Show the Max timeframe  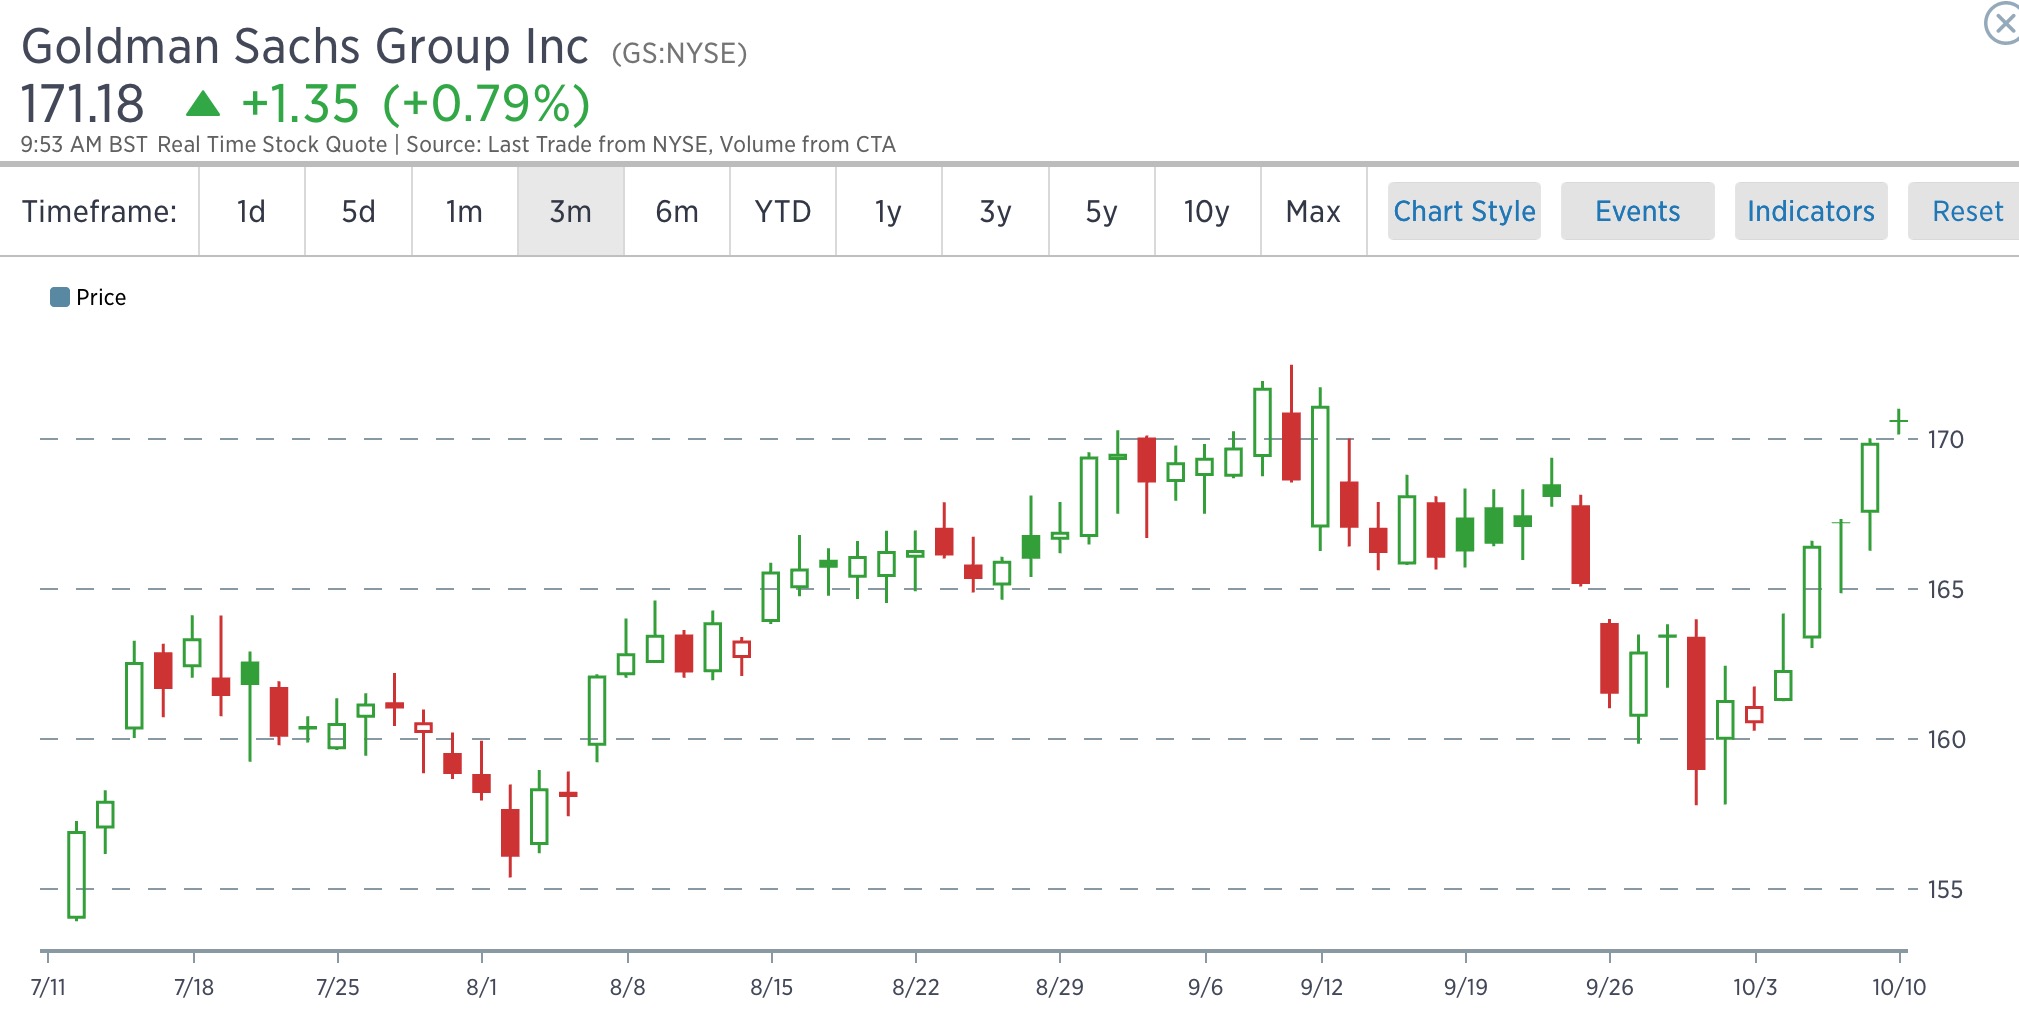click(x=1313, y=211)
